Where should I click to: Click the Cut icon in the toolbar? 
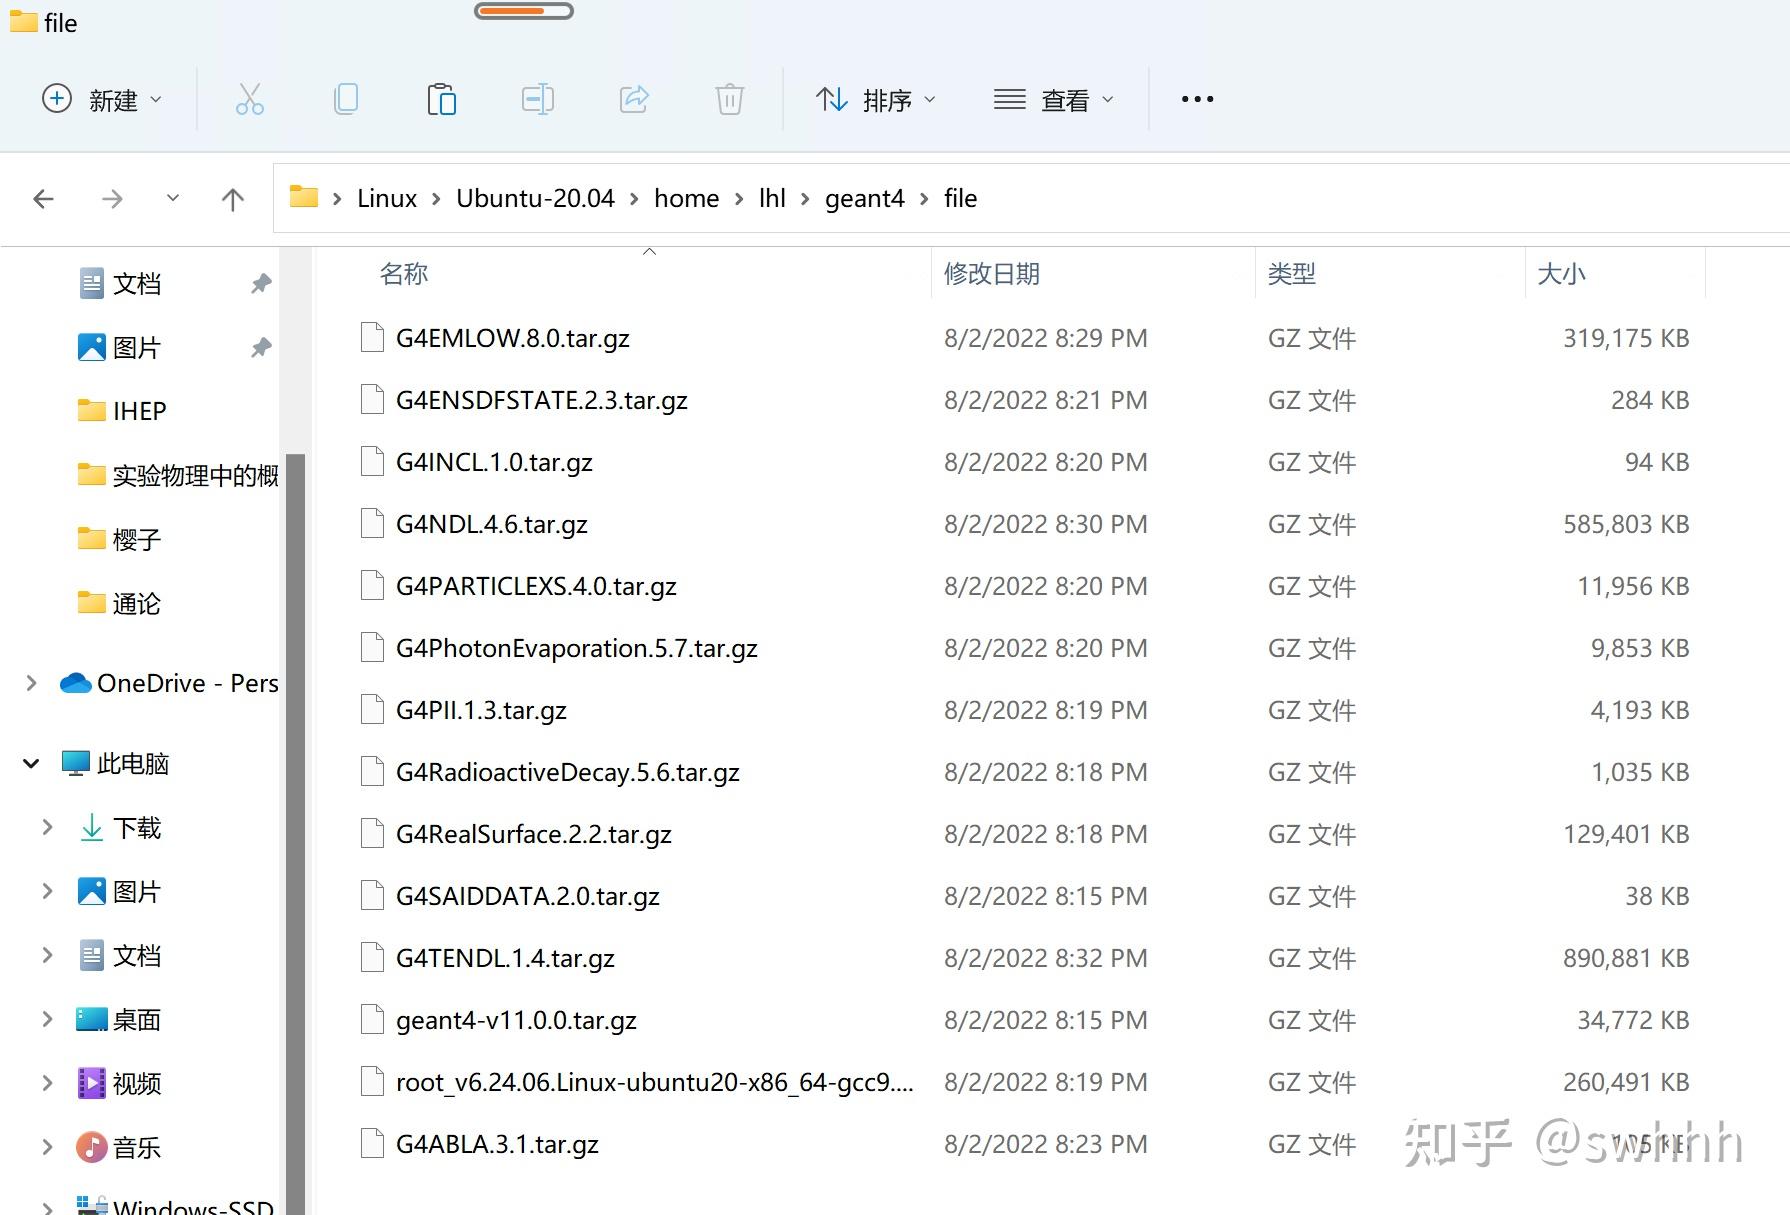pos(249,99)
